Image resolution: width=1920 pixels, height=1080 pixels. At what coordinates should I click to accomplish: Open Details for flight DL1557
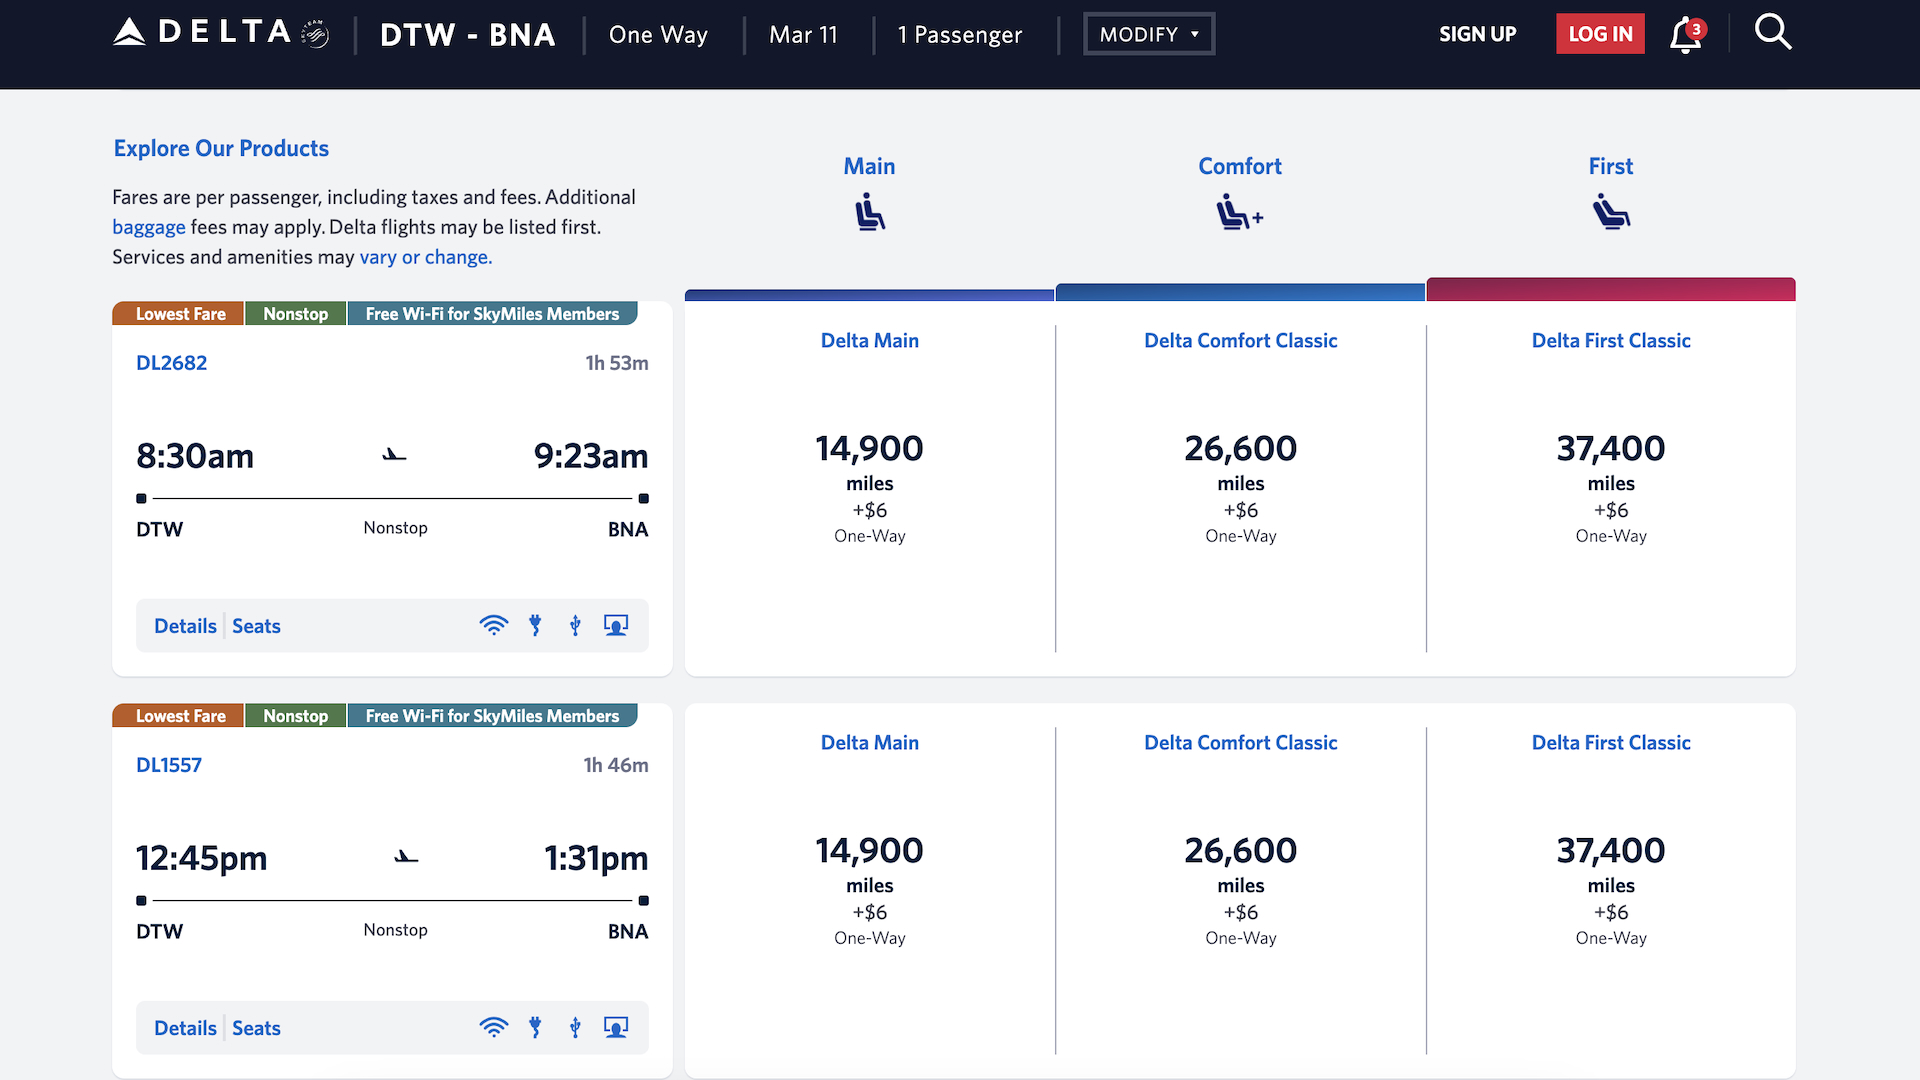click(x=185, y=1028)
